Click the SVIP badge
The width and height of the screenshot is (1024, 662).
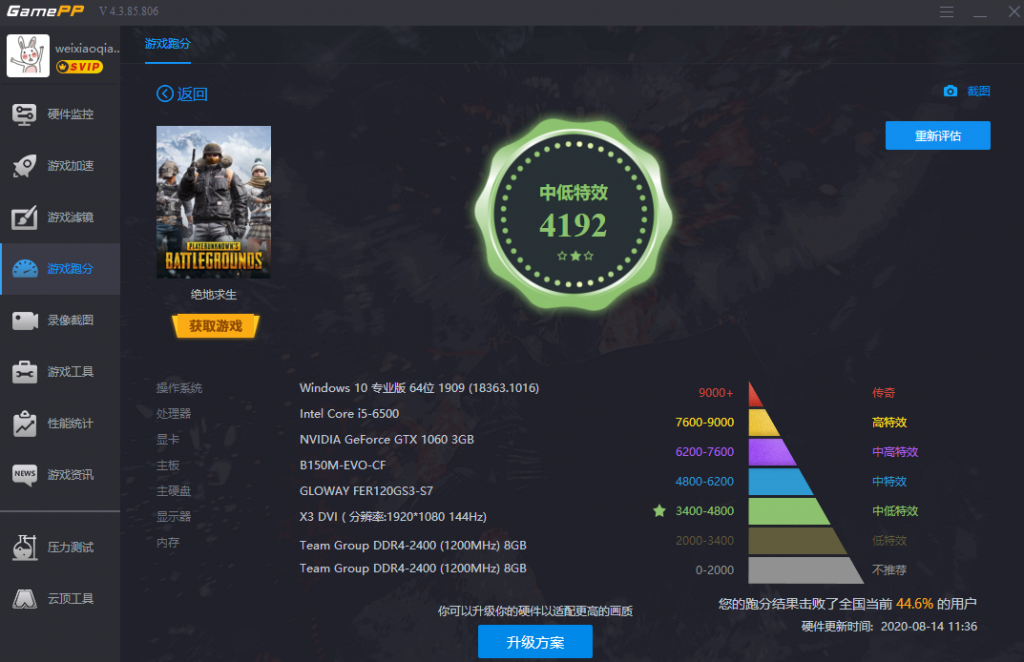(x=79, y=67)
